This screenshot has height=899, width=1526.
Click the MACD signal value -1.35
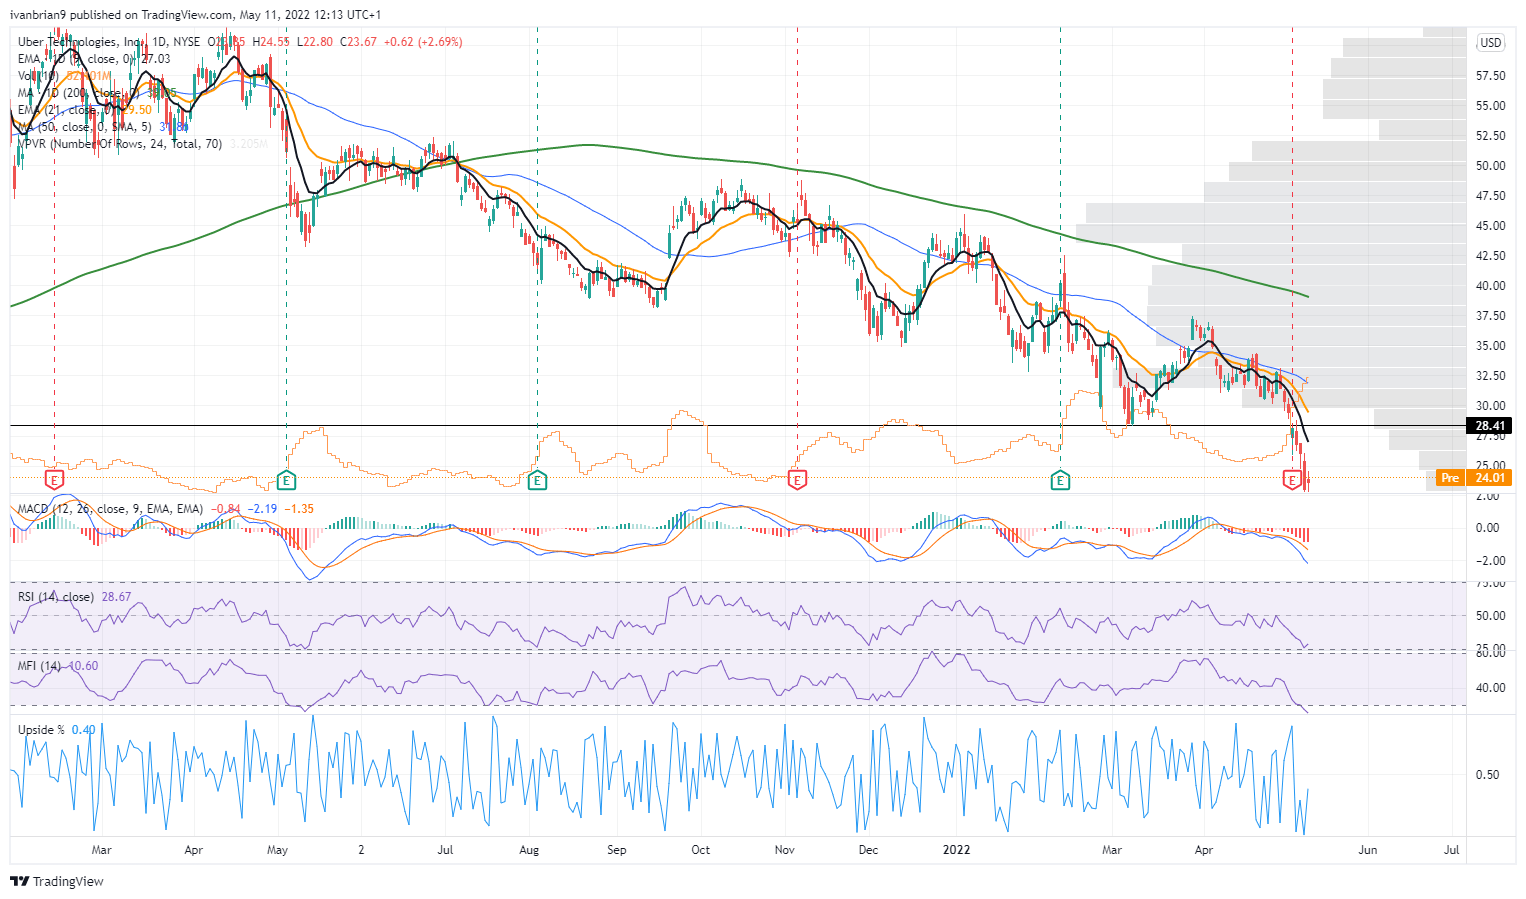pos(299,509)
